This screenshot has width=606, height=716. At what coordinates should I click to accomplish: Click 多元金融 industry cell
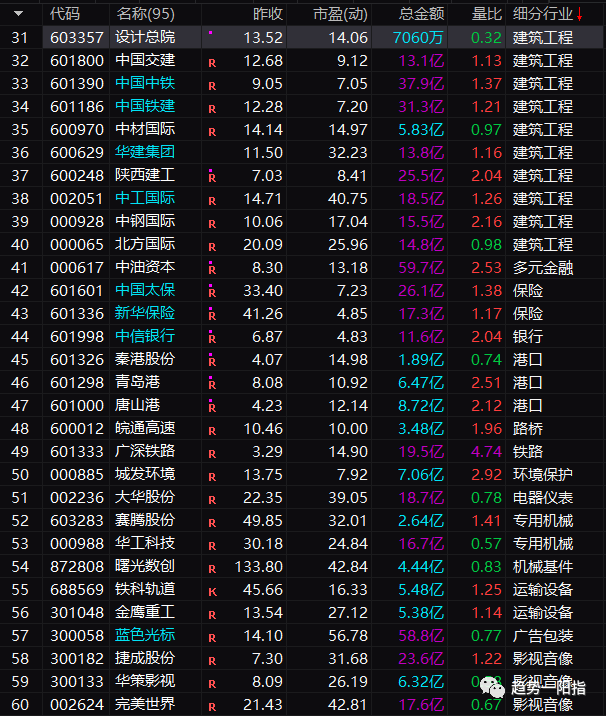tap(543, 268)
